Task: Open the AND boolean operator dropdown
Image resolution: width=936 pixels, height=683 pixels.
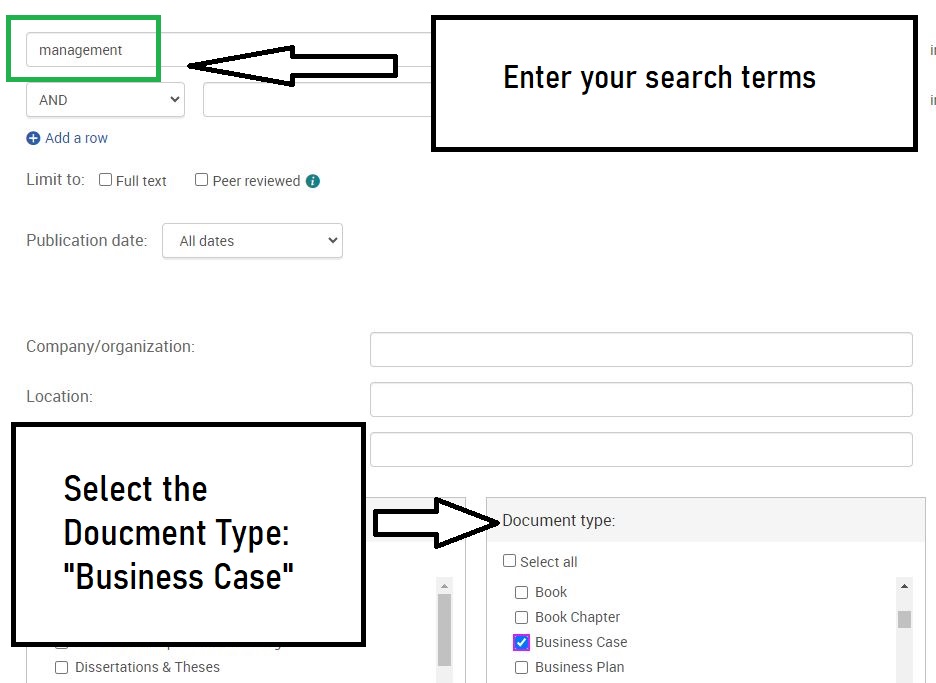Action: point(105,100)
